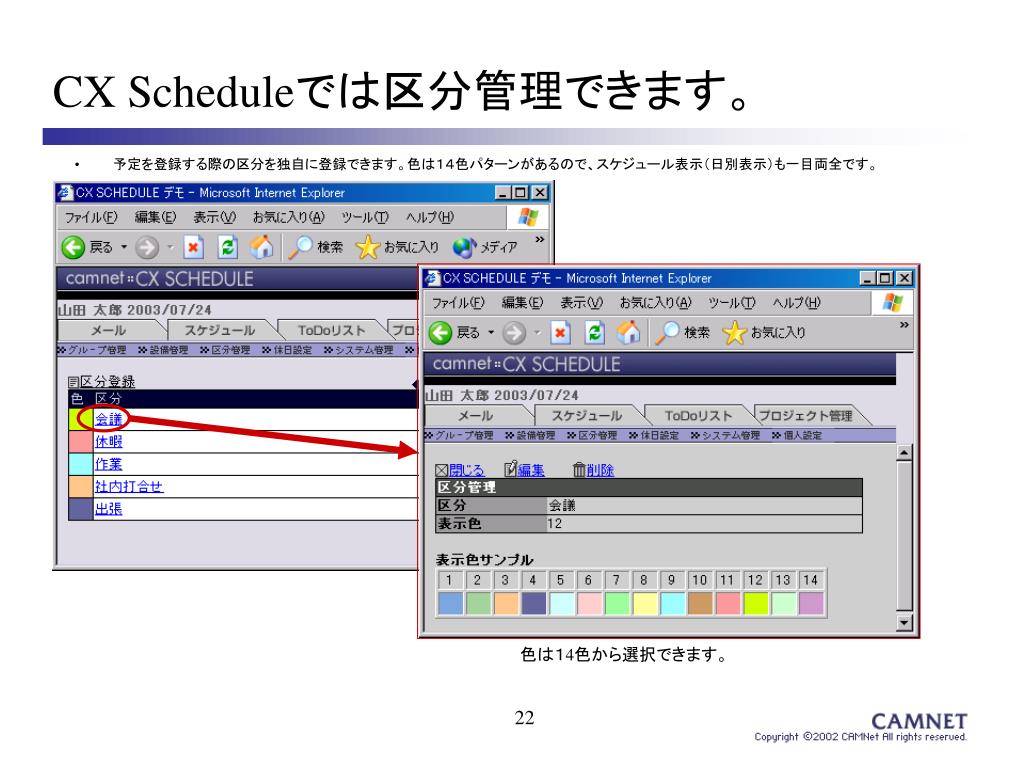Click 表示色 value field showing 12

(704, 524)
